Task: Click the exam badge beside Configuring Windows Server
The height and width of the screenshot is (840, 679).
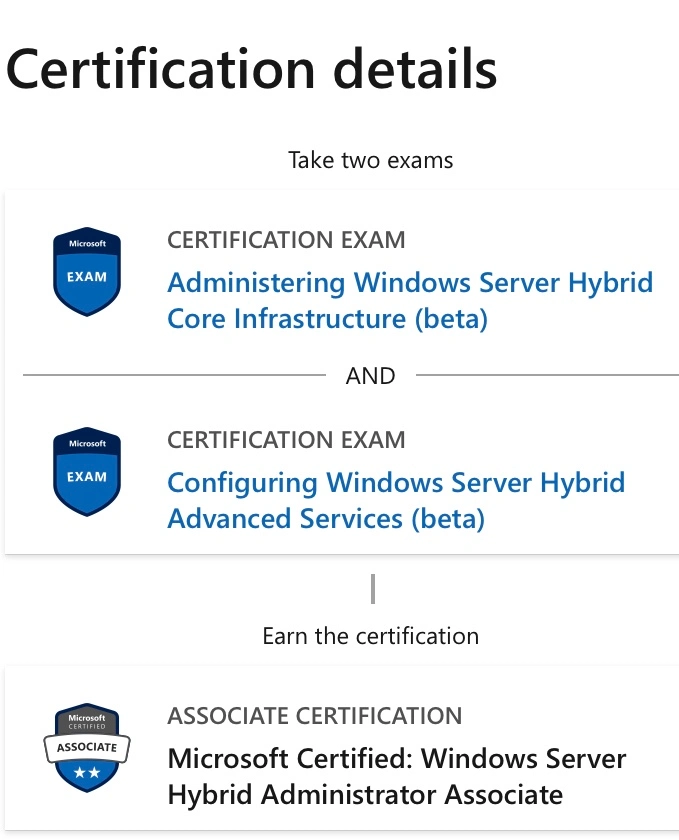Action: (x=87, y=471)
